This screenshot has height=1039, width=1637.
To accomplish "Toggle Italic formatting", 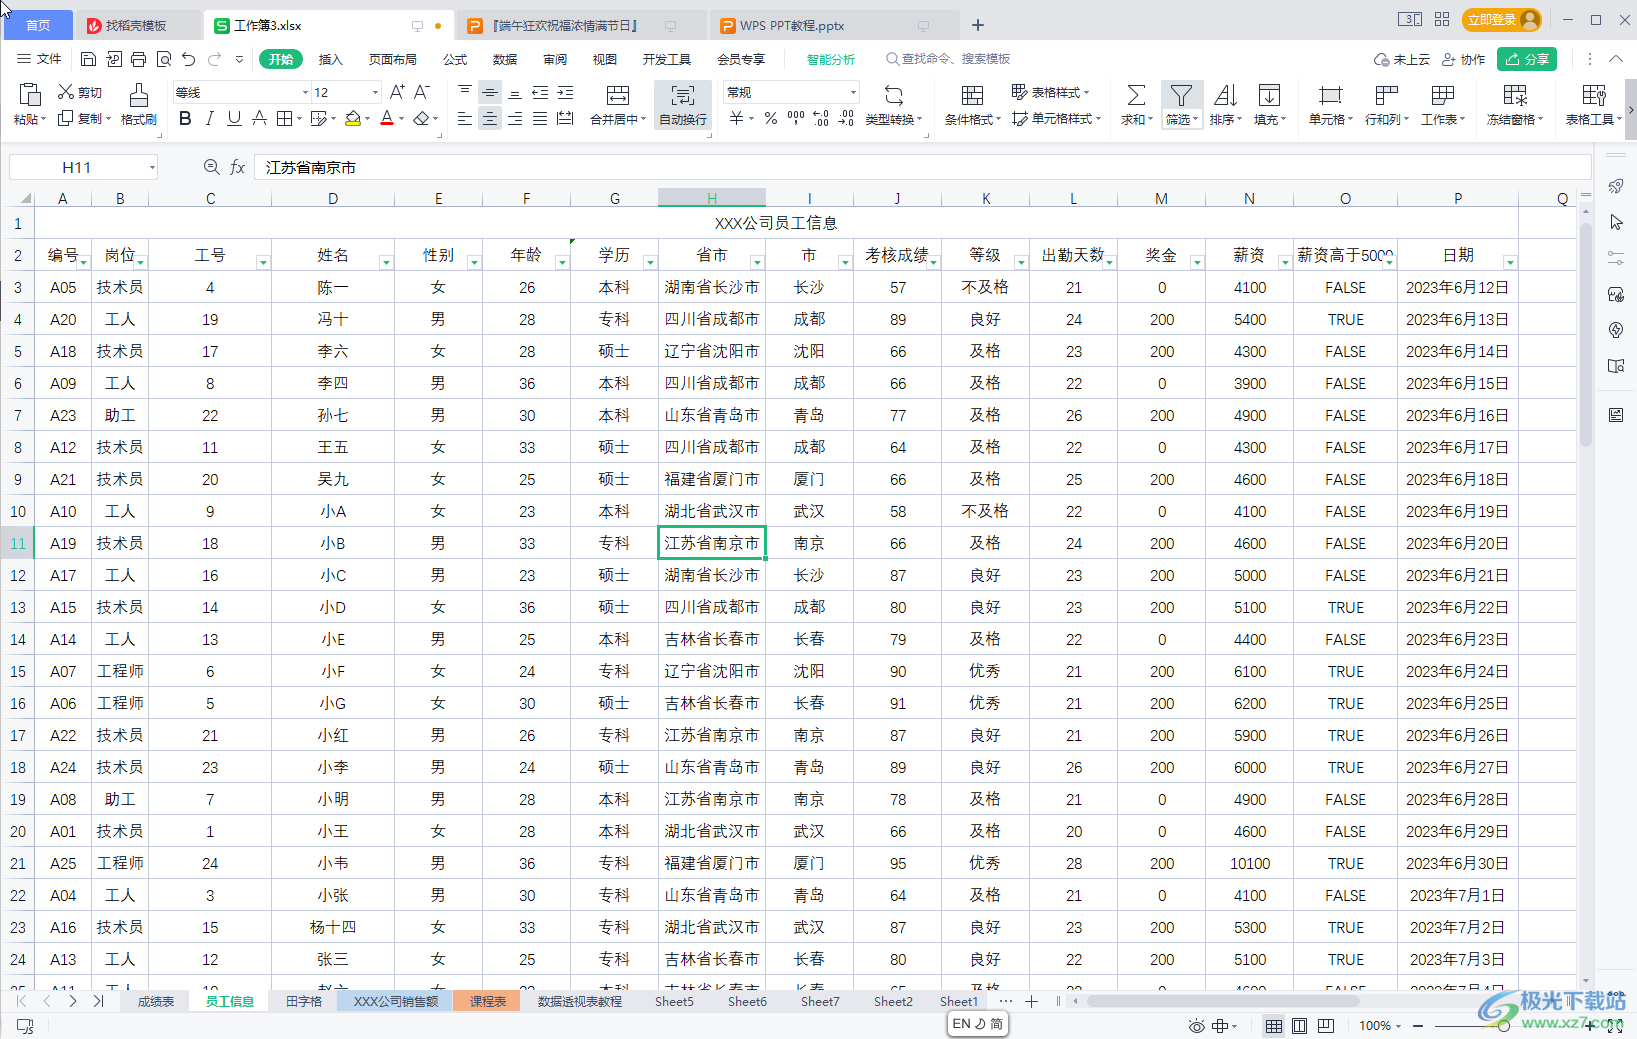I will 209,118.
